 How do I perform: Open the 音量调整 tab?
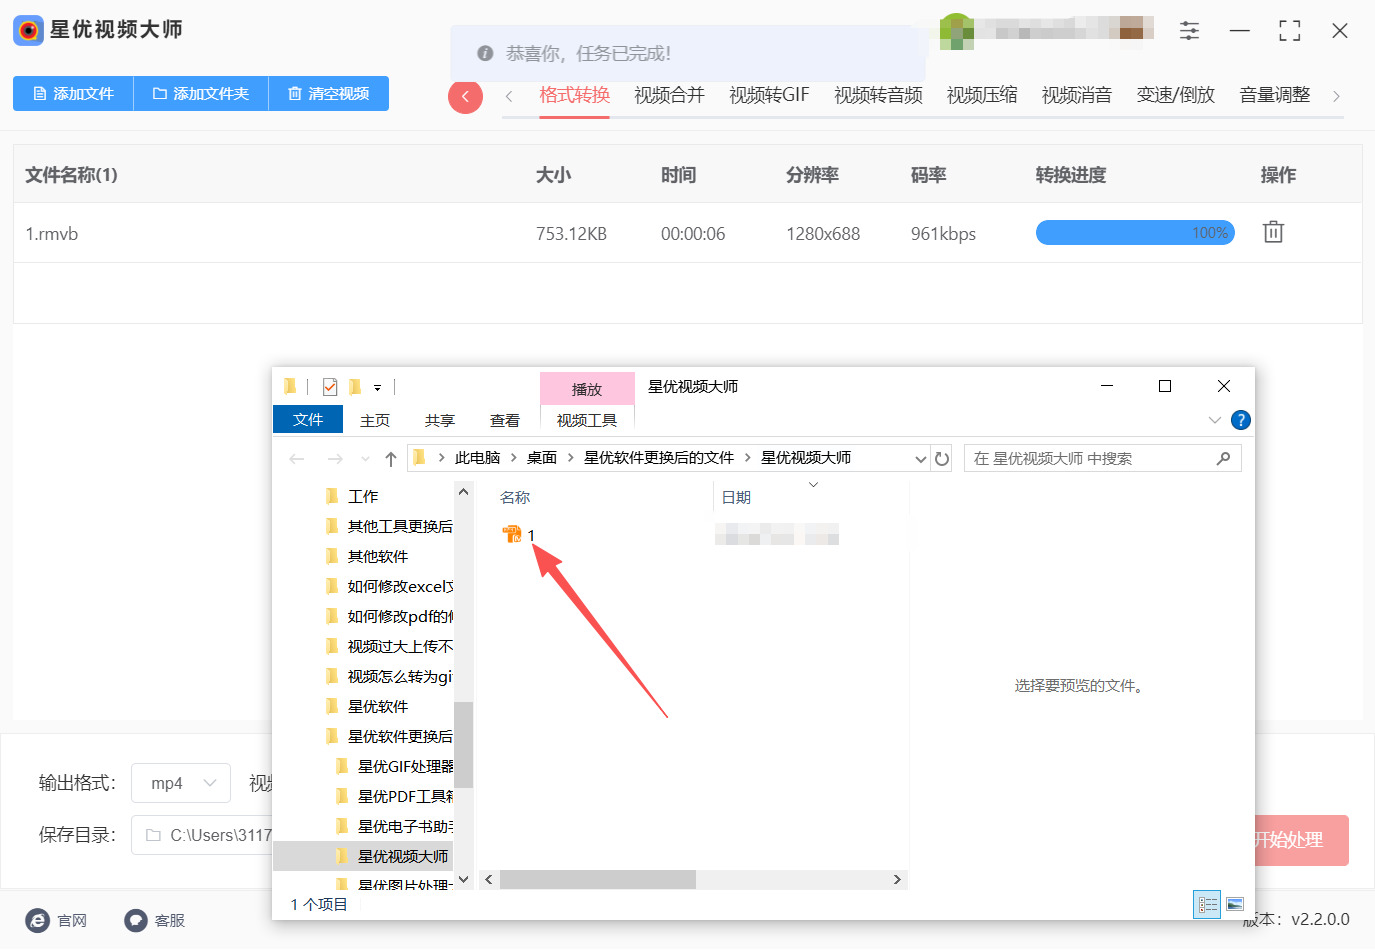pos(1275,95)
